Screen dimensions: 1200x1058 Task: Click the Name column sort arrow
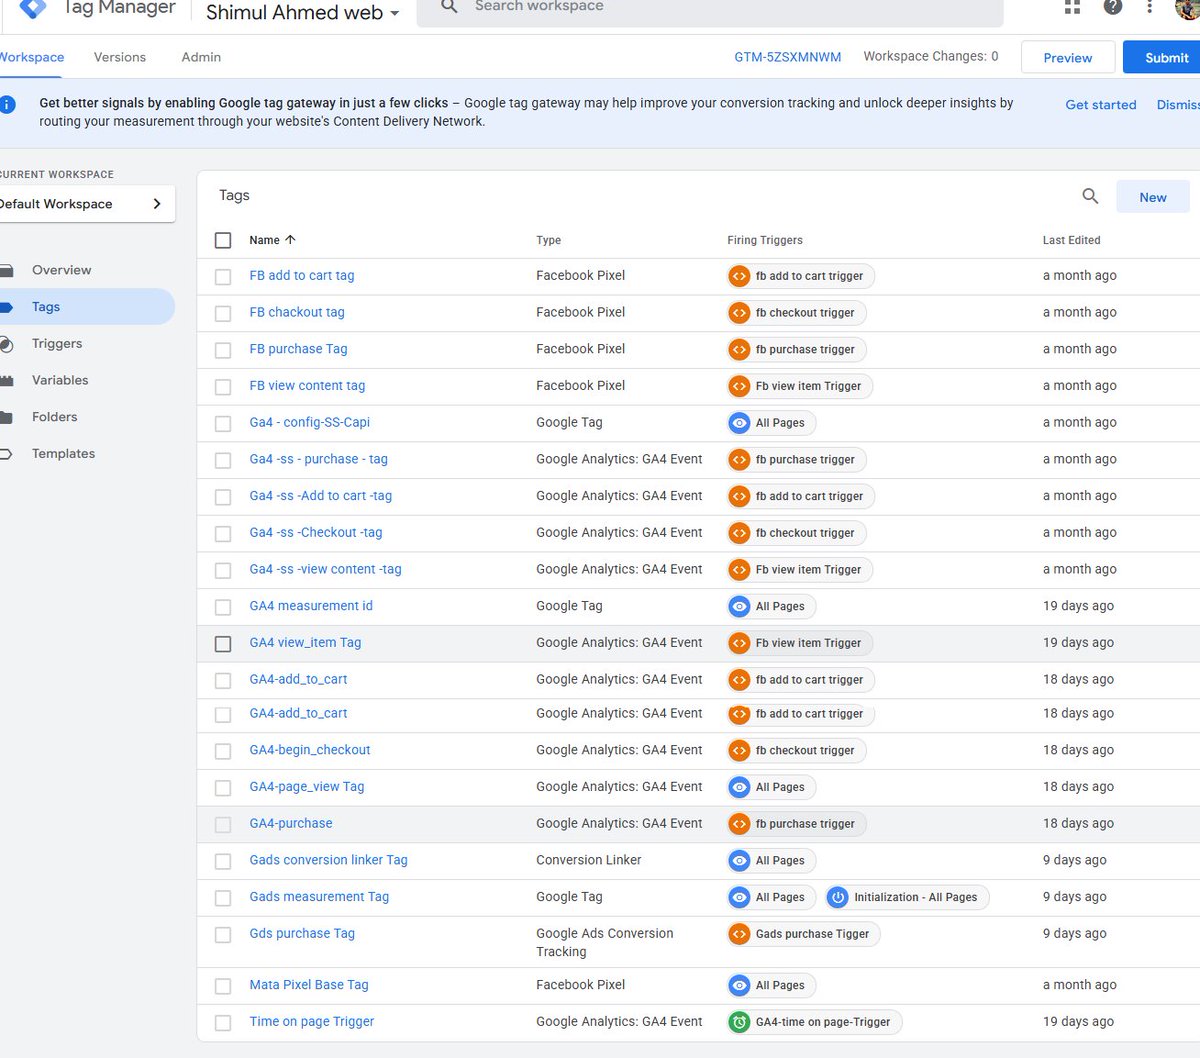pos(290,240)
